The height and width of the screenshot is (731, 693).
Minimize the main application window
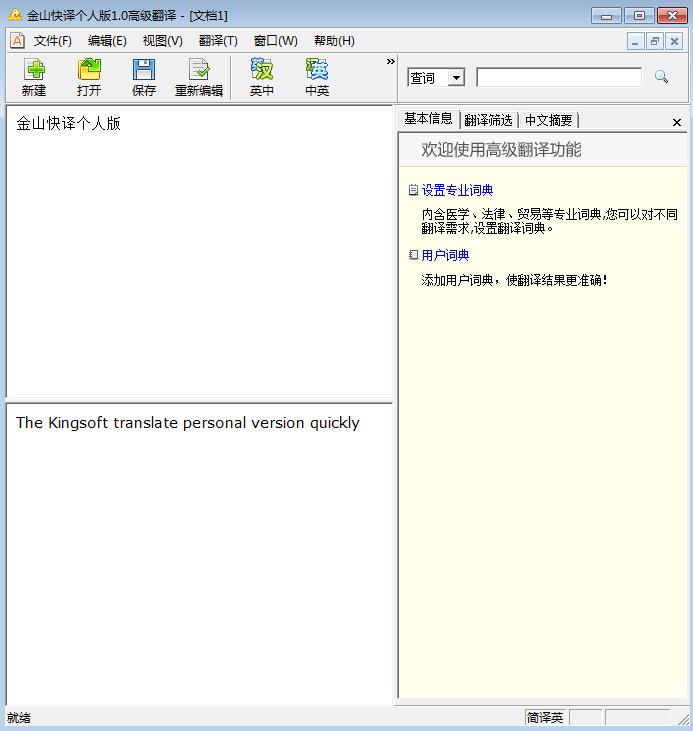point(606,16)
